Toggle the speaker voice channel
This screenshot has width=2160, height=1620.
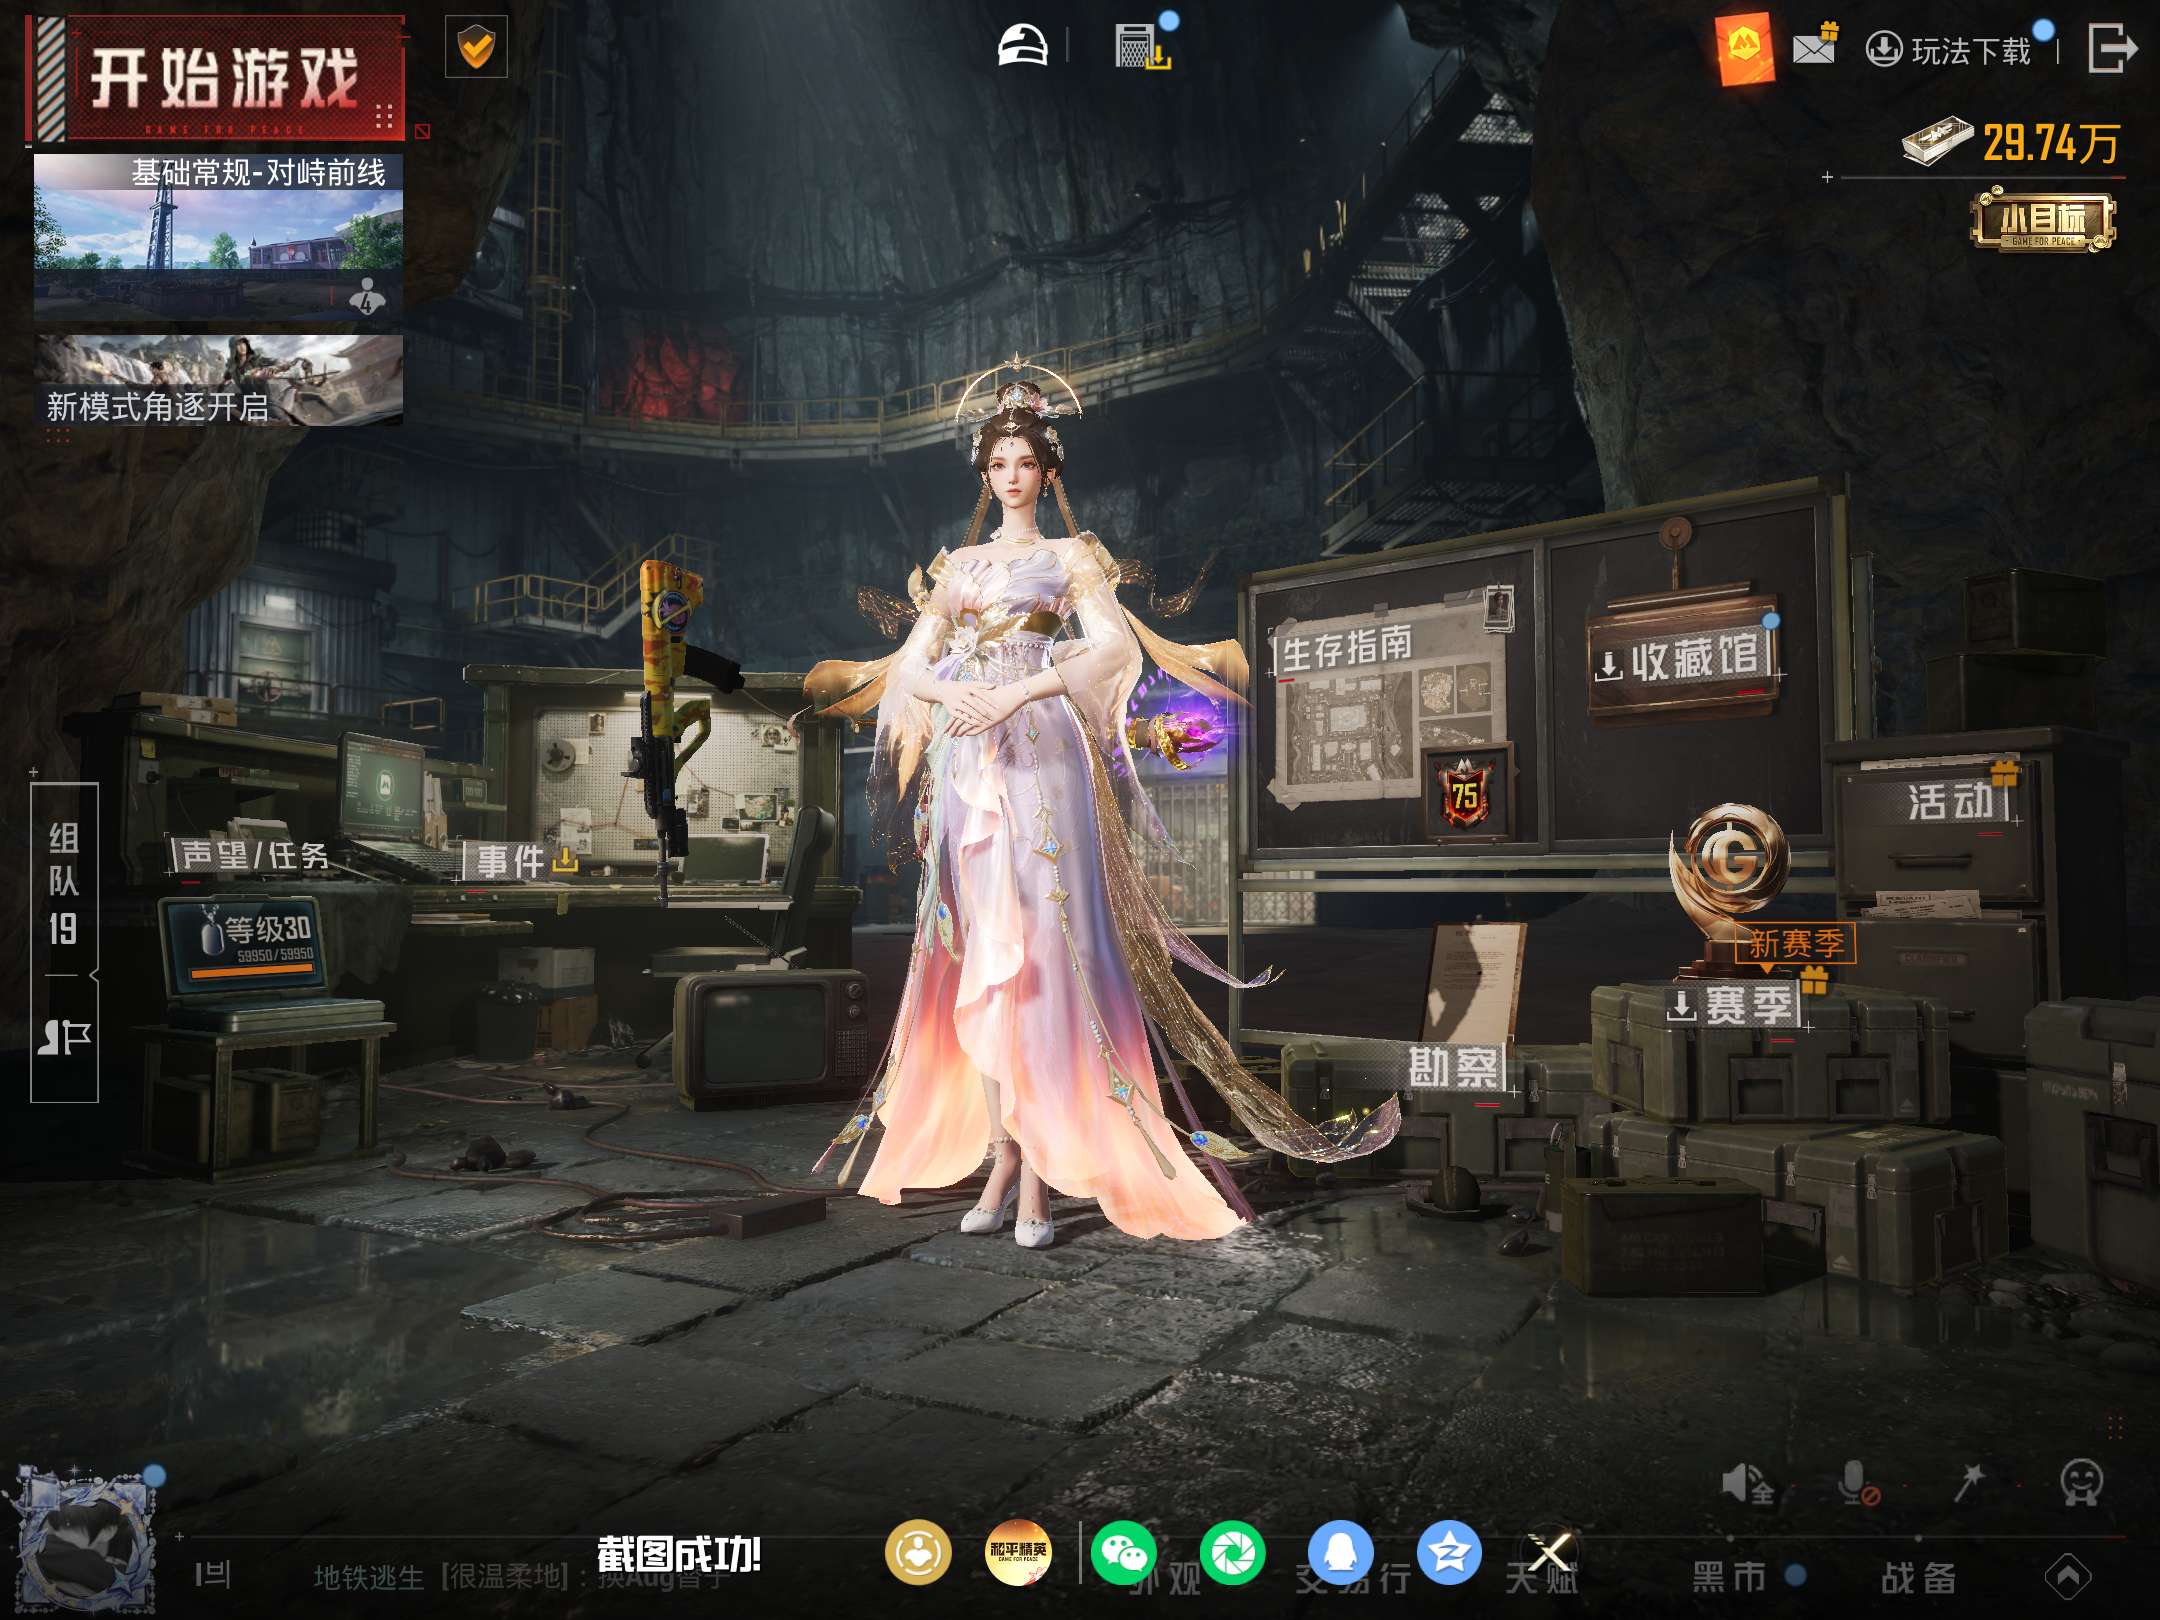tap(1747, 1484)
